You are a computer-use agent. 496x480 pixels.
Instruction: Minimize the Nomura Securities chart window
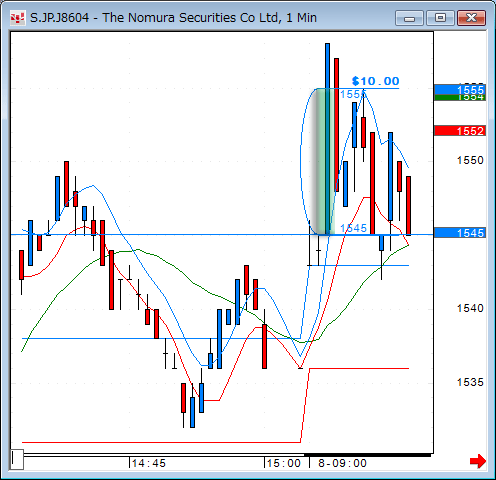409,18
